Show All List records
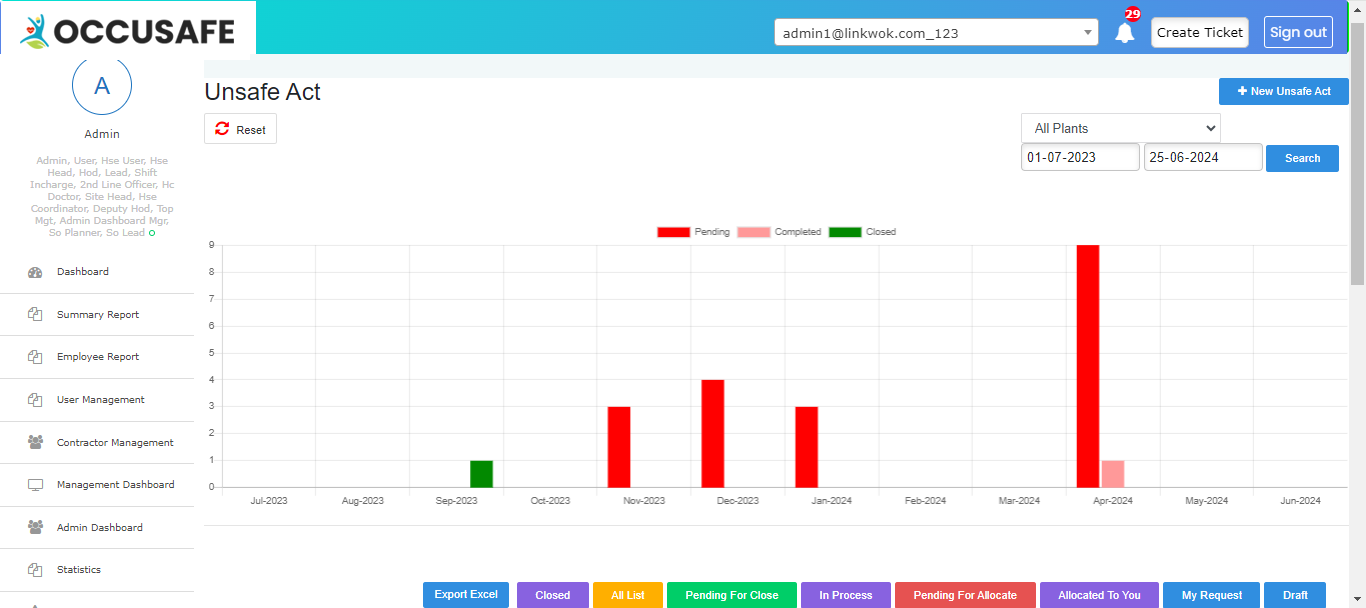 coord(628,595)
